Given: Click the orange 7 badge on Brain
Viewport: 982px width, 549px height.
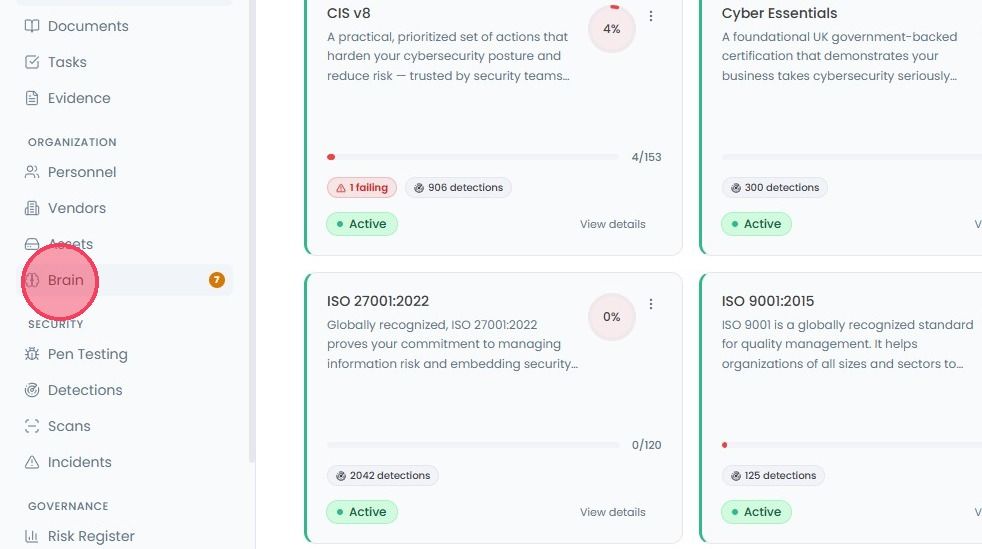Looking at the screenshot, I should (217, 280).
